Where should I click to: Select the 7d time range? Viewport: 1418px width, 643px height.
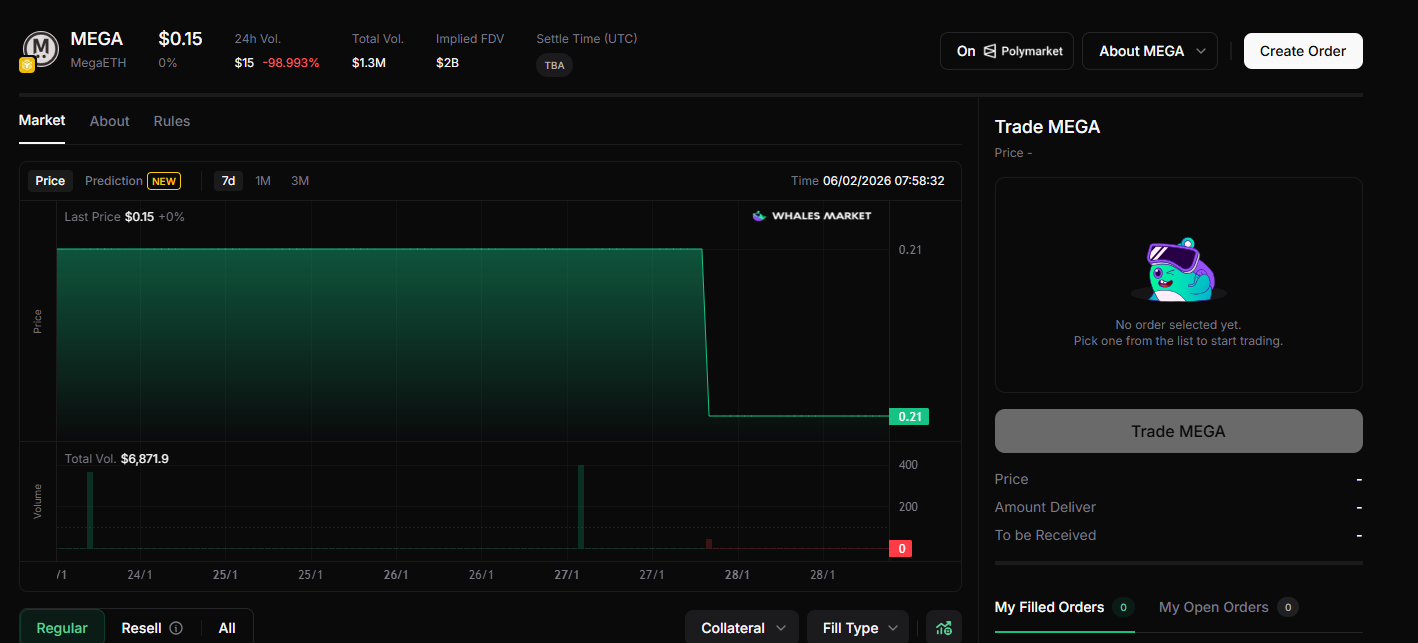click(x=228, y=181)
